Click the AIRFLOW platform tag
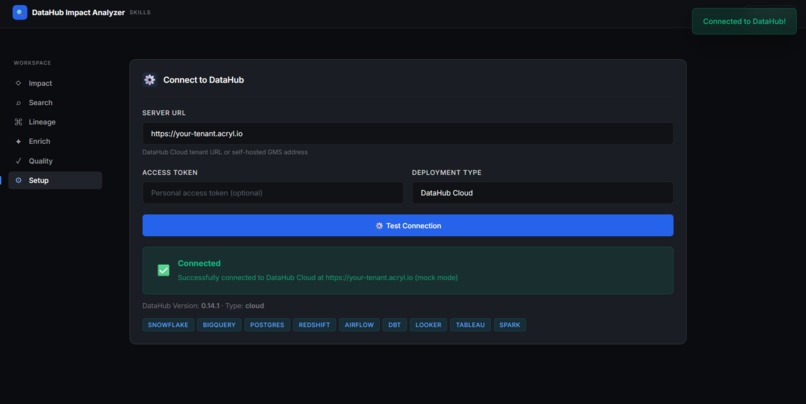 (x=359, y=325)
